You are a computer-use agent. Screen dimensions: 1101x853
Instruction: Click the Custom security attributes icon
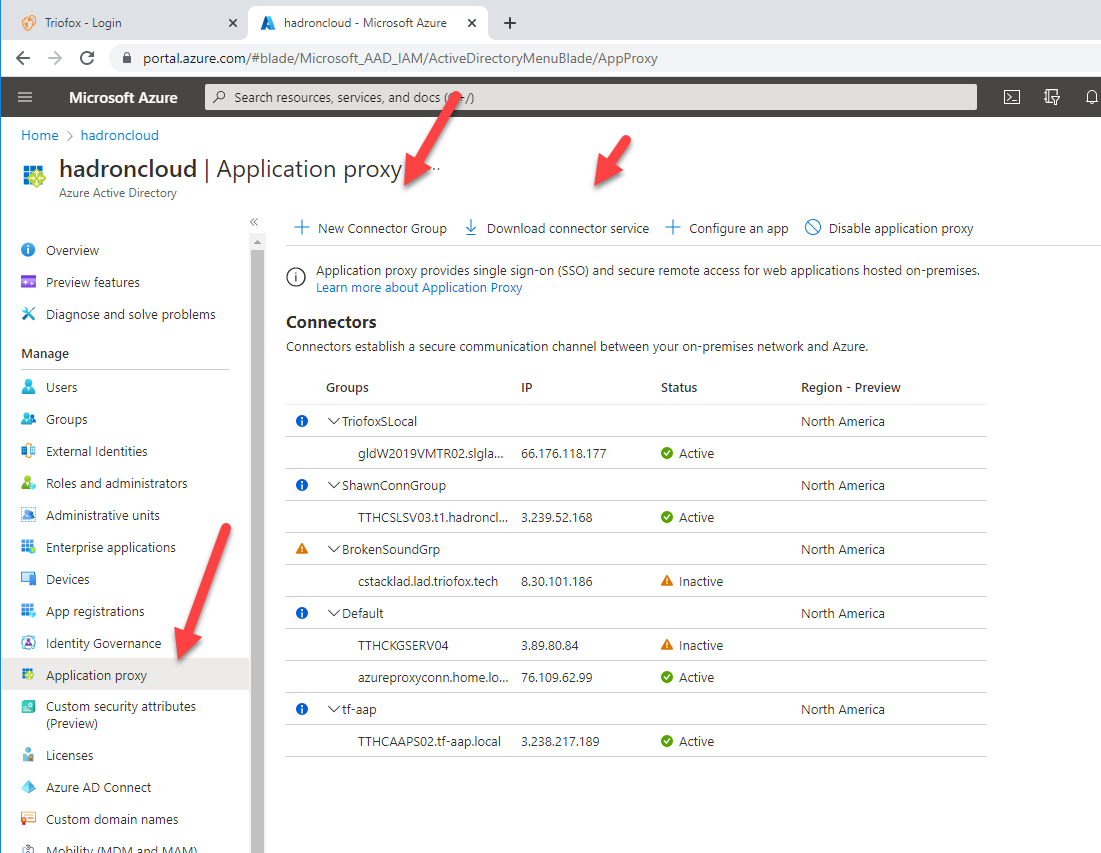click(x=28, y=706)
